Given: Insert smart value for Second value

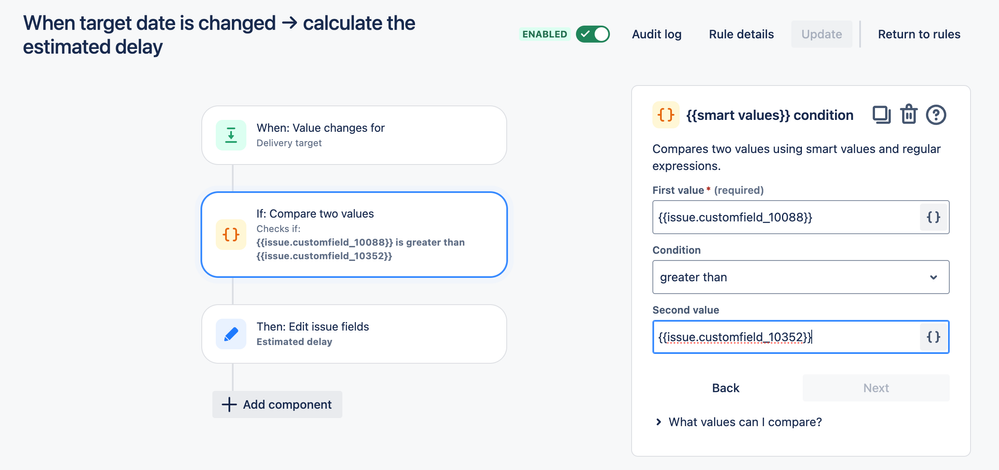Looking at the screenshot, I should [x=933, y=337].
